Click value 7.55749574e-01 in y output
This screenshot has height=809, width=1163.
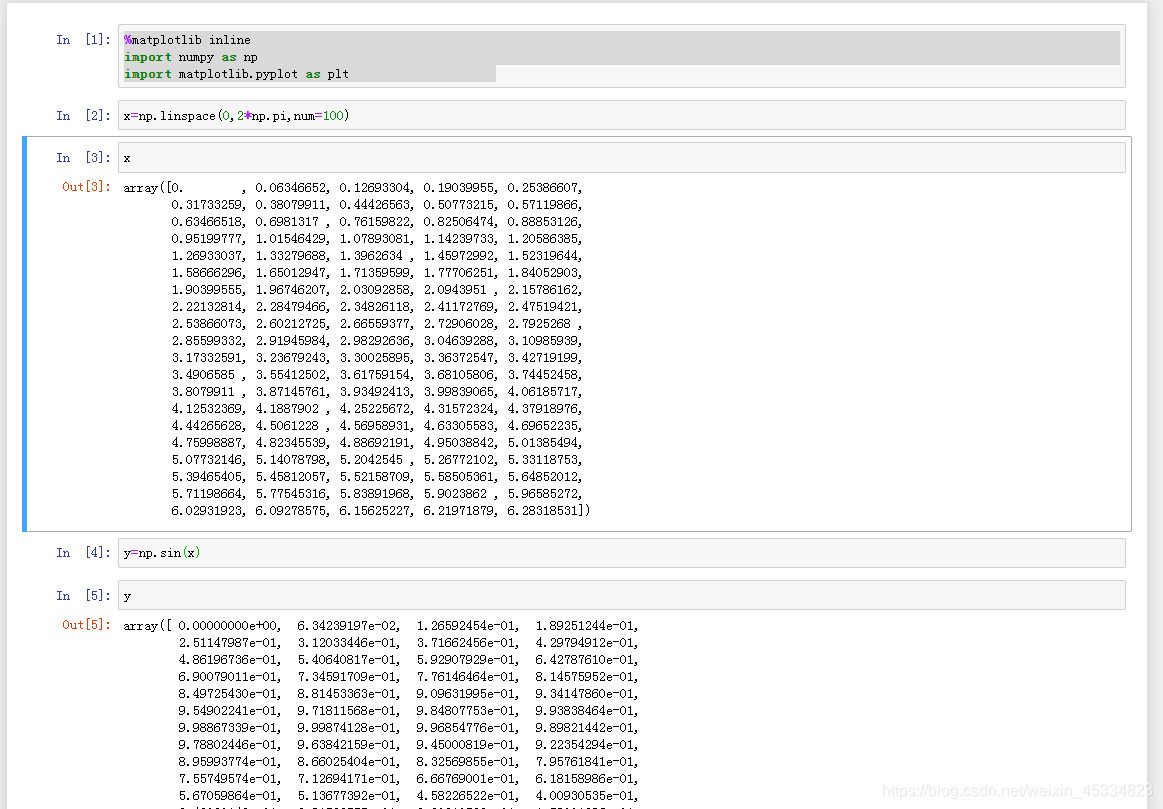(x=228, y=779)
